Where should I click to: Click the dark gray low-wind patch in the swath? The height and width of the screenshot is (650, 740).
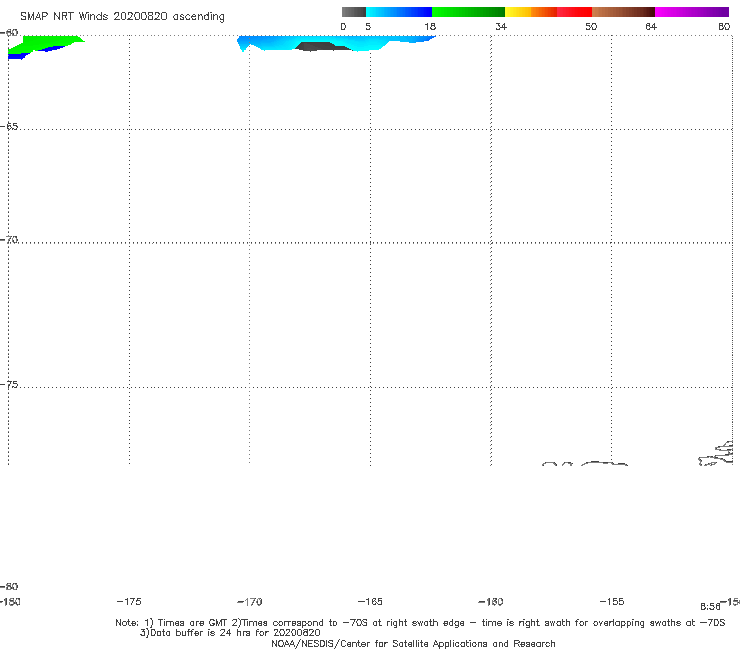point(322,46)
